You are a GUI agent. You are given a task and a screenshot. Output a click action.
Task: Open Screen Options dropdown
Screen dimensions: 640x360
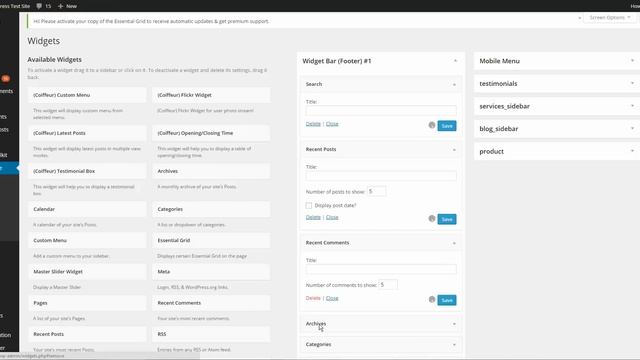(609, 18)
